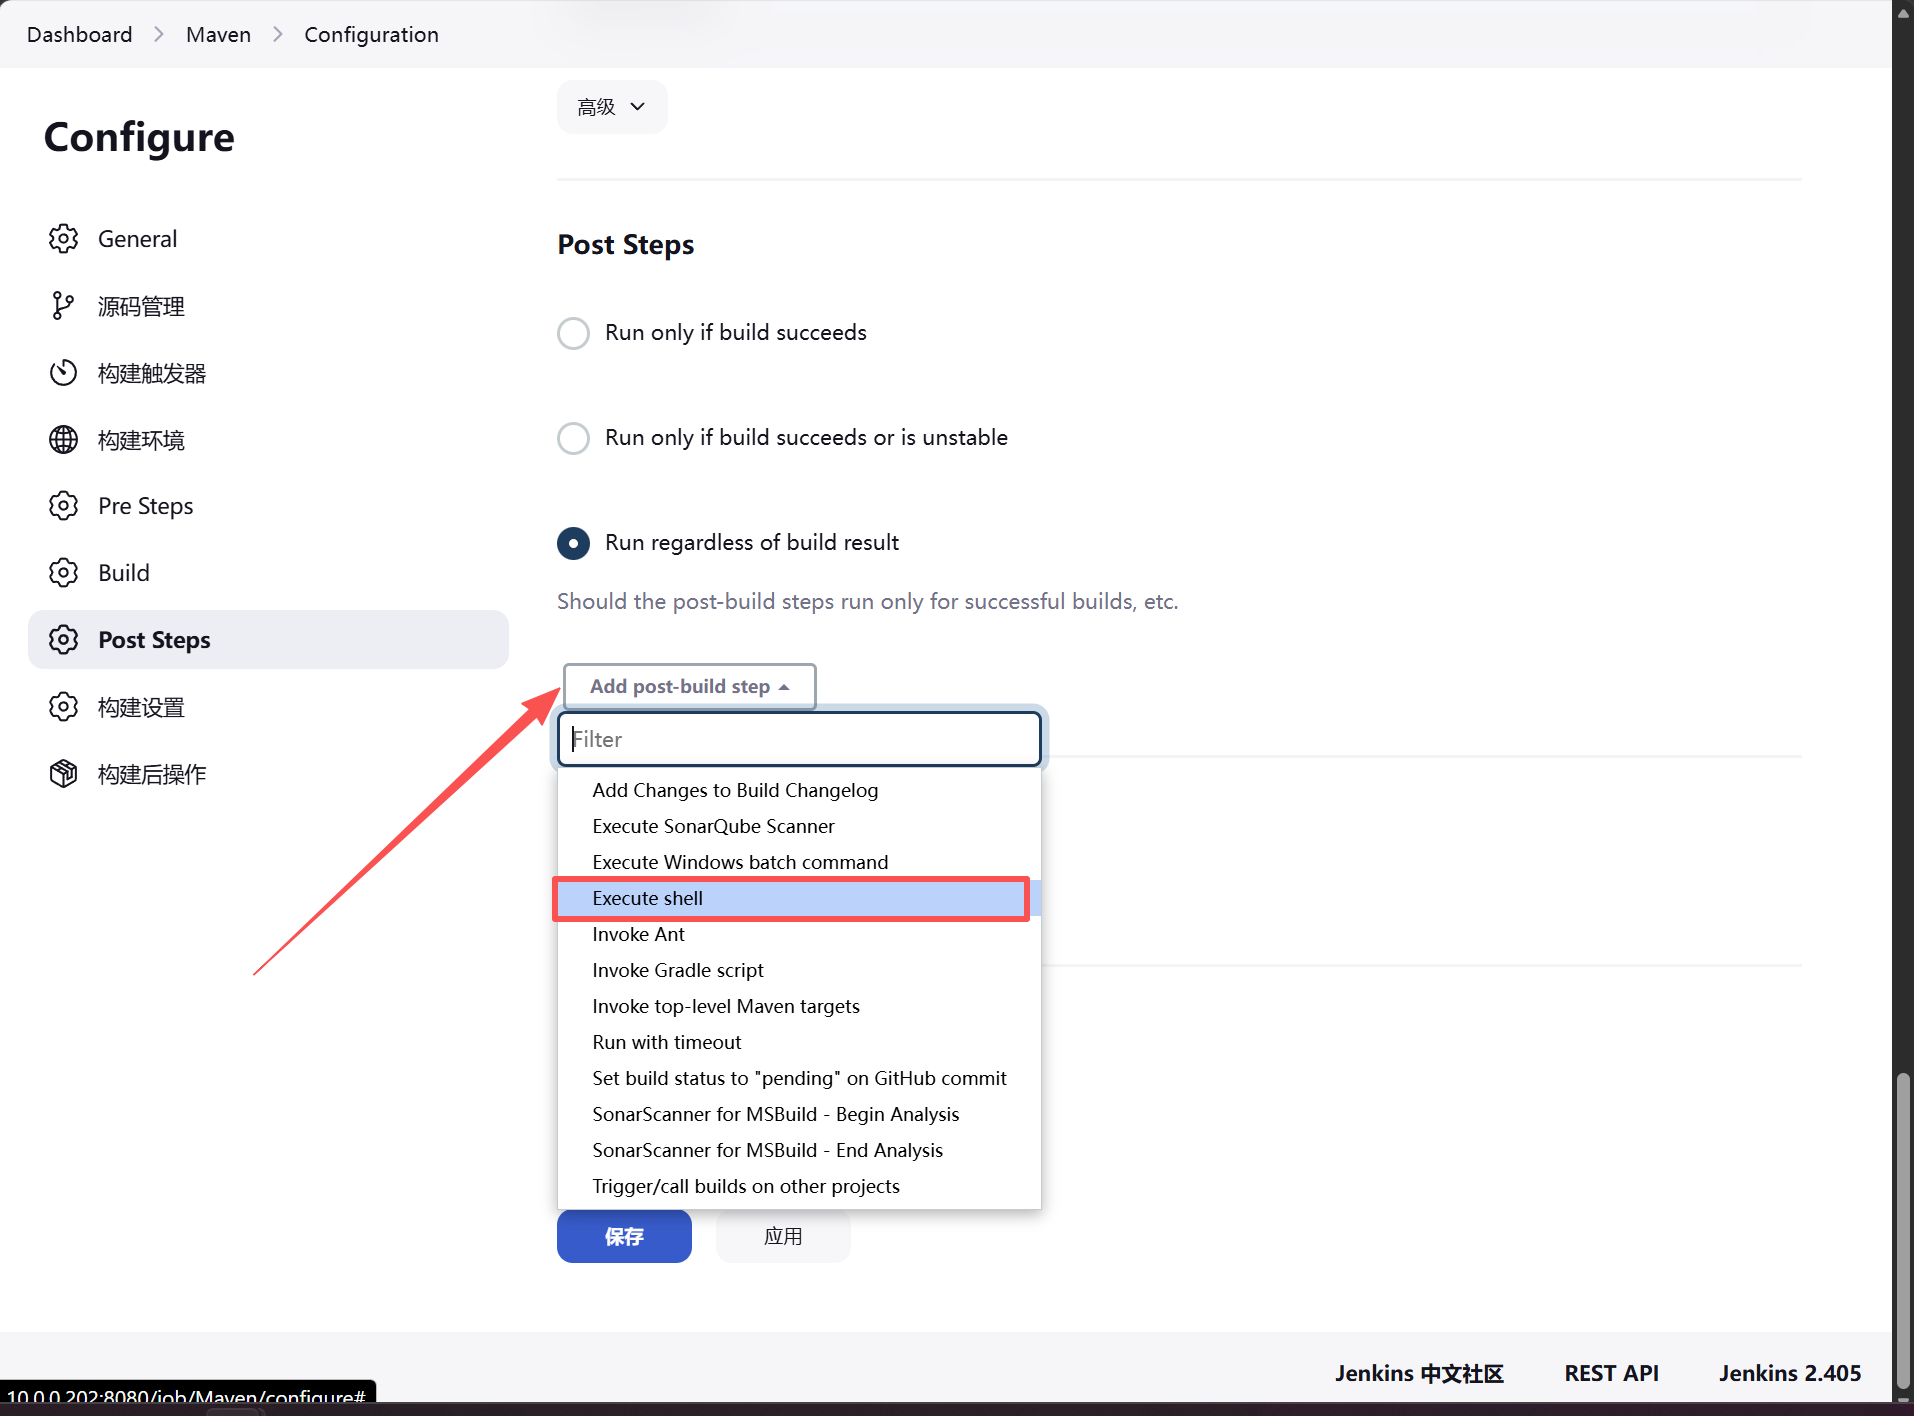Open the Jenkins 中文社区 footer link
This screenshot has width=1914, height=1416.
(1419, 1373)
